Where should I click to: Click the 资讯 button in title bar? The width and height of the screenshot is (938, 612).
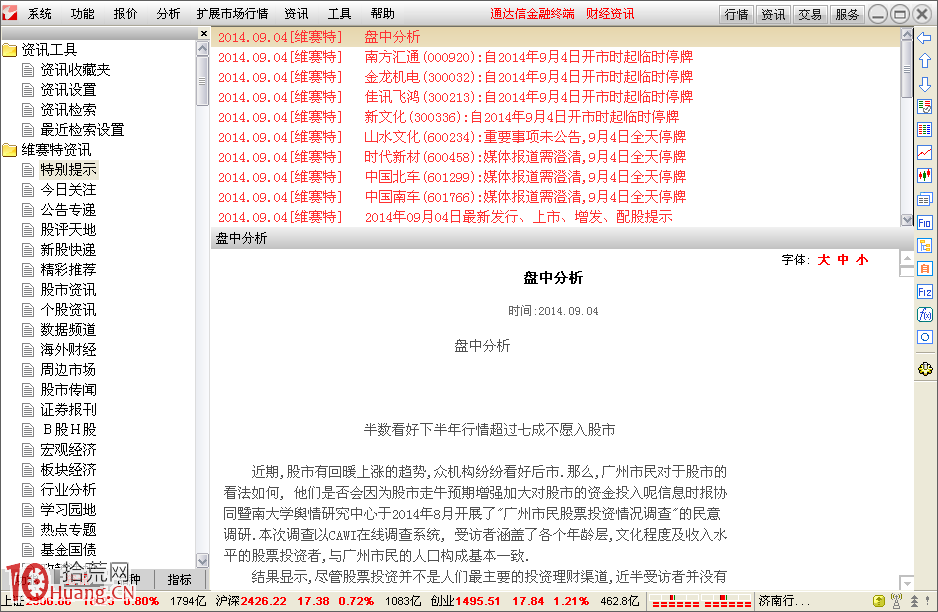[x=773, y=14]
